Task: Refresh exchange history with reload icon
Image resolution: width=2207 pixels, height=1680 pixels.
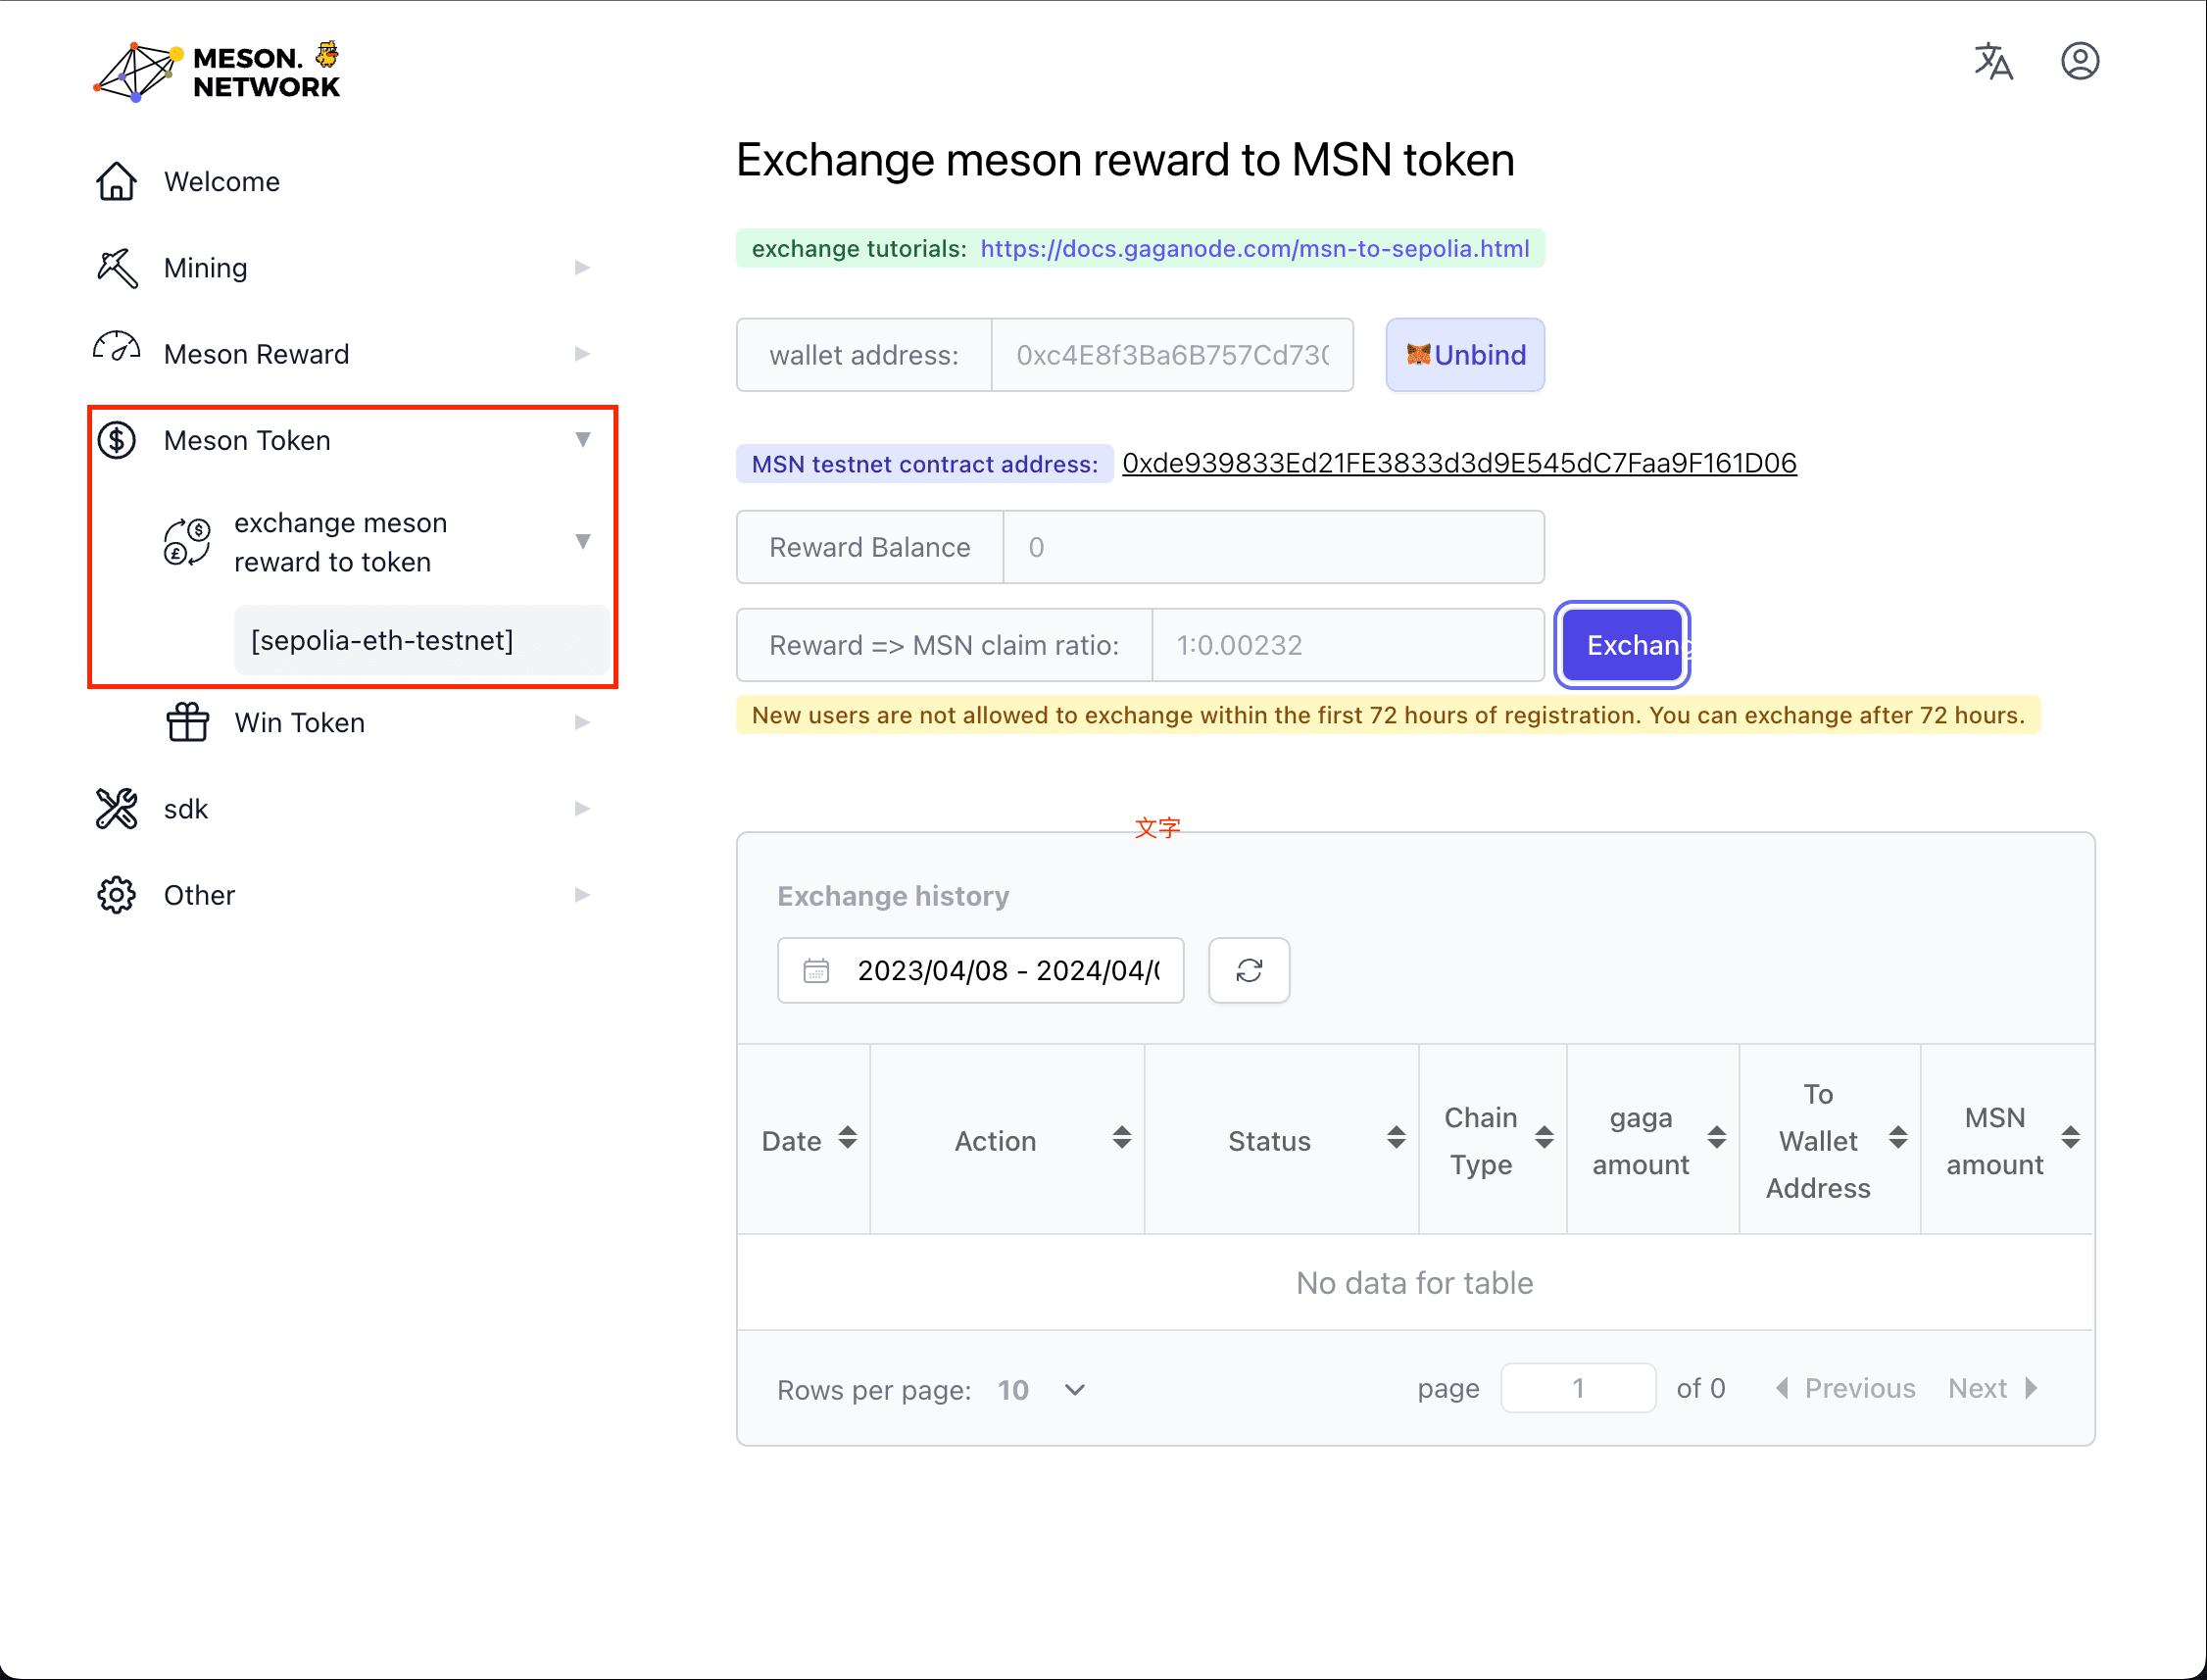Action: pos(1248,970)
